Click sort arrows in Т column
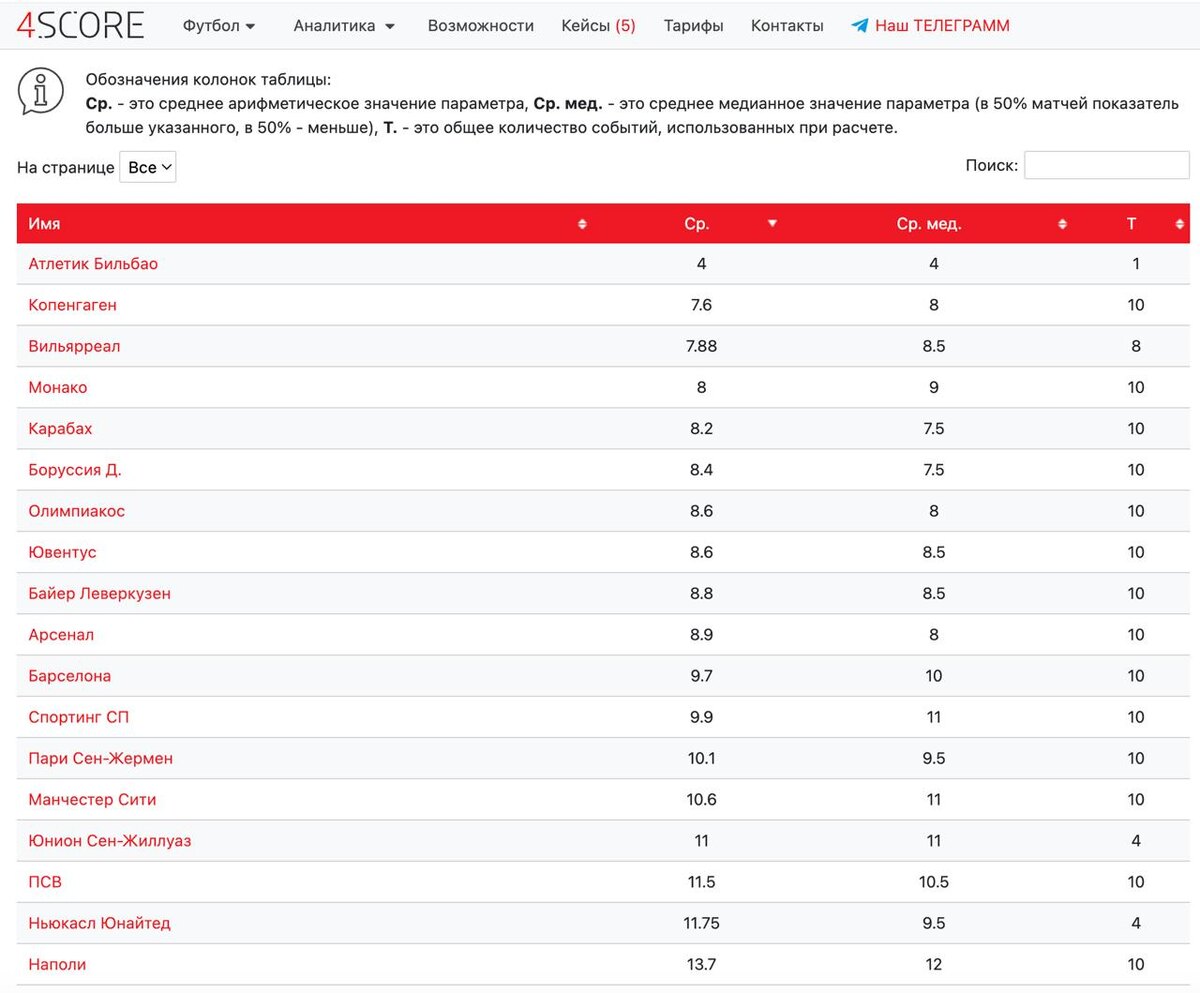 1180,224
